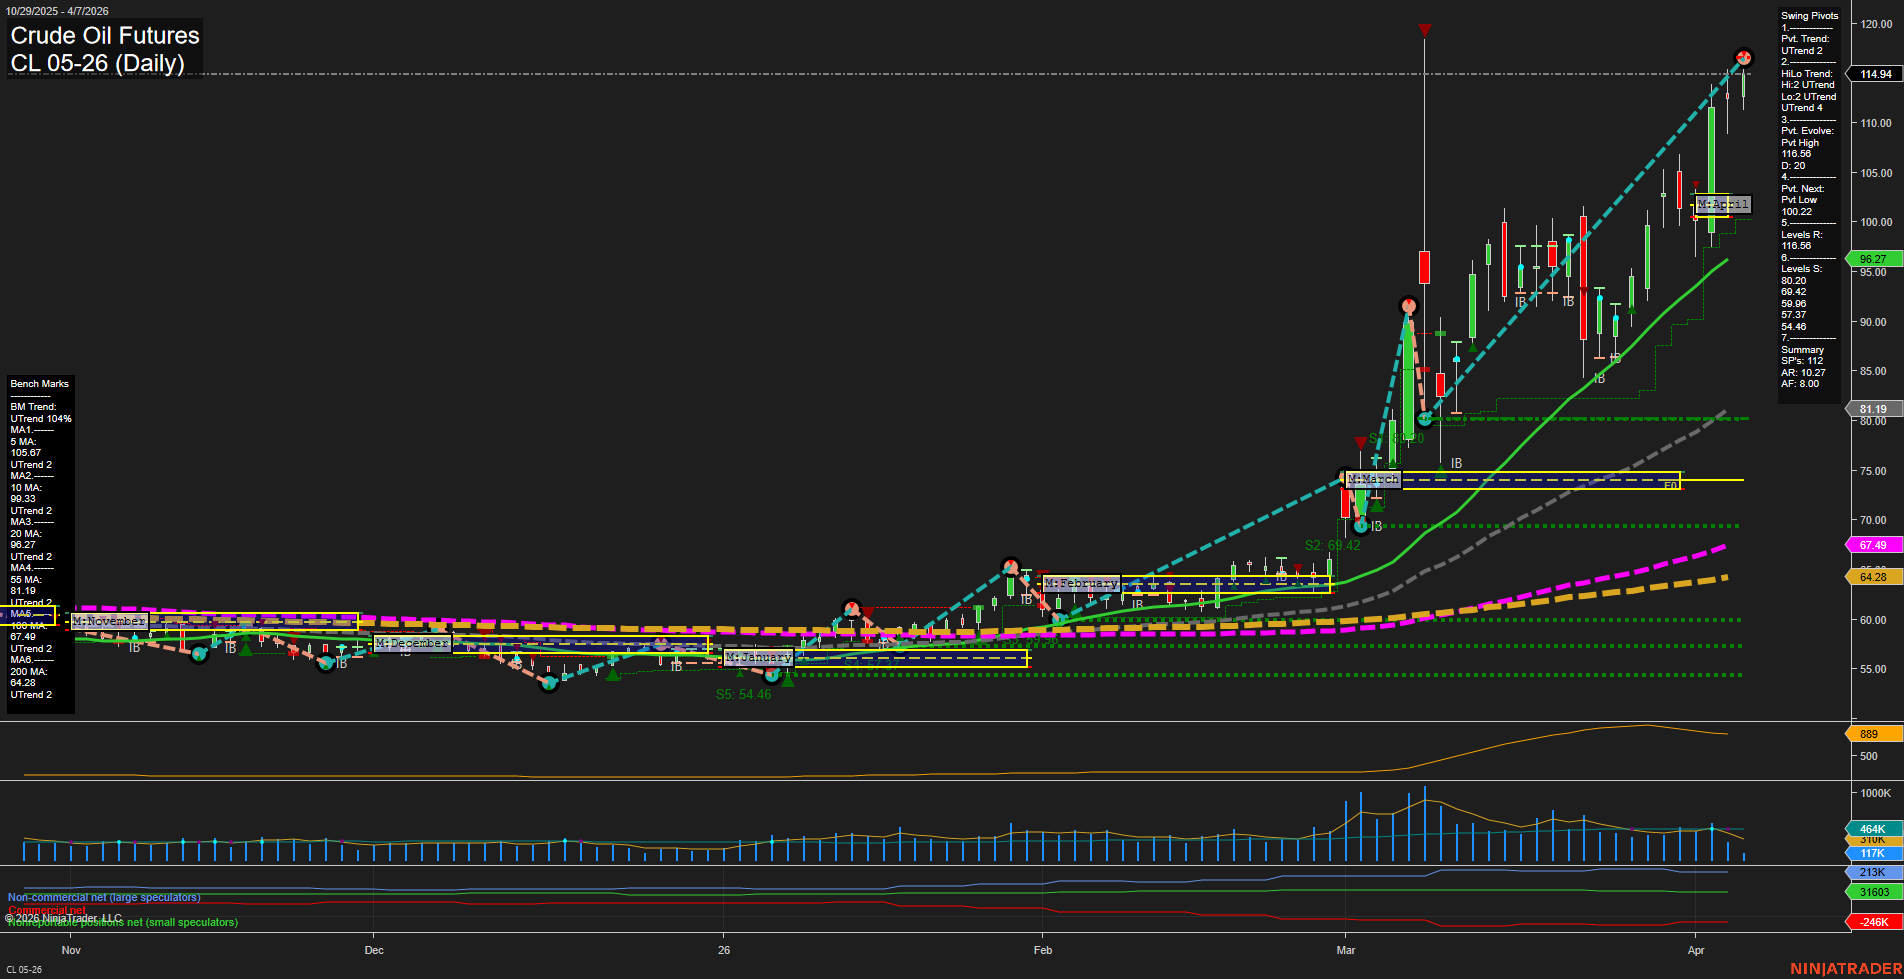Select the teal swing pivot circle at chart top right
This screenshot has height=979, width=1904.
click(1743, 58)
